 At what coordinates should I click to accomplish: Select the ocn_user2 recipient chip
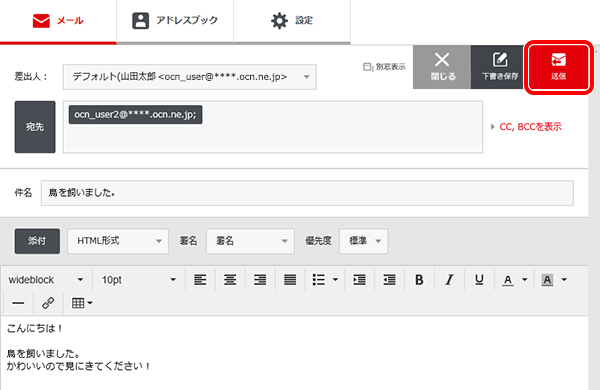[x=135, y=114]
